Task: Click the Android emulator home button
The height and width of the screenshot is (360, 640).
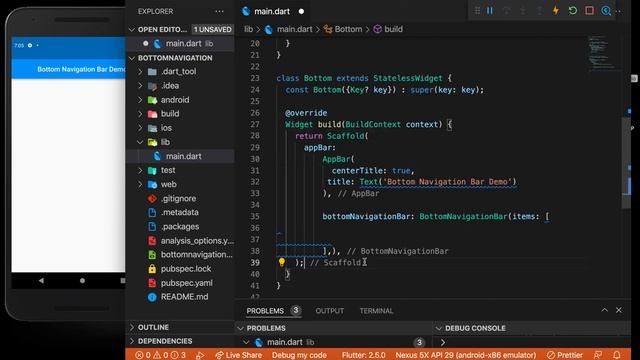Action: coord(82,280)
